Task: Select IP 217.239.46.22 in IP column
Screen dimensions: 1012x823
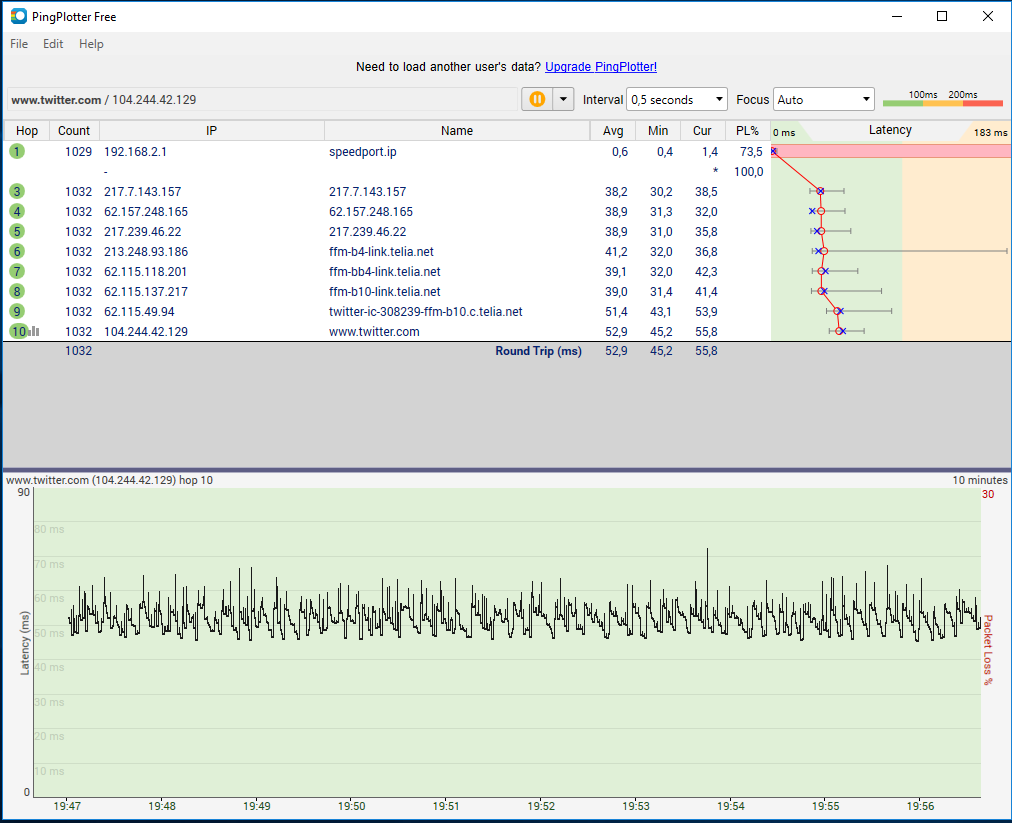Action: click(x=143, y=231)
